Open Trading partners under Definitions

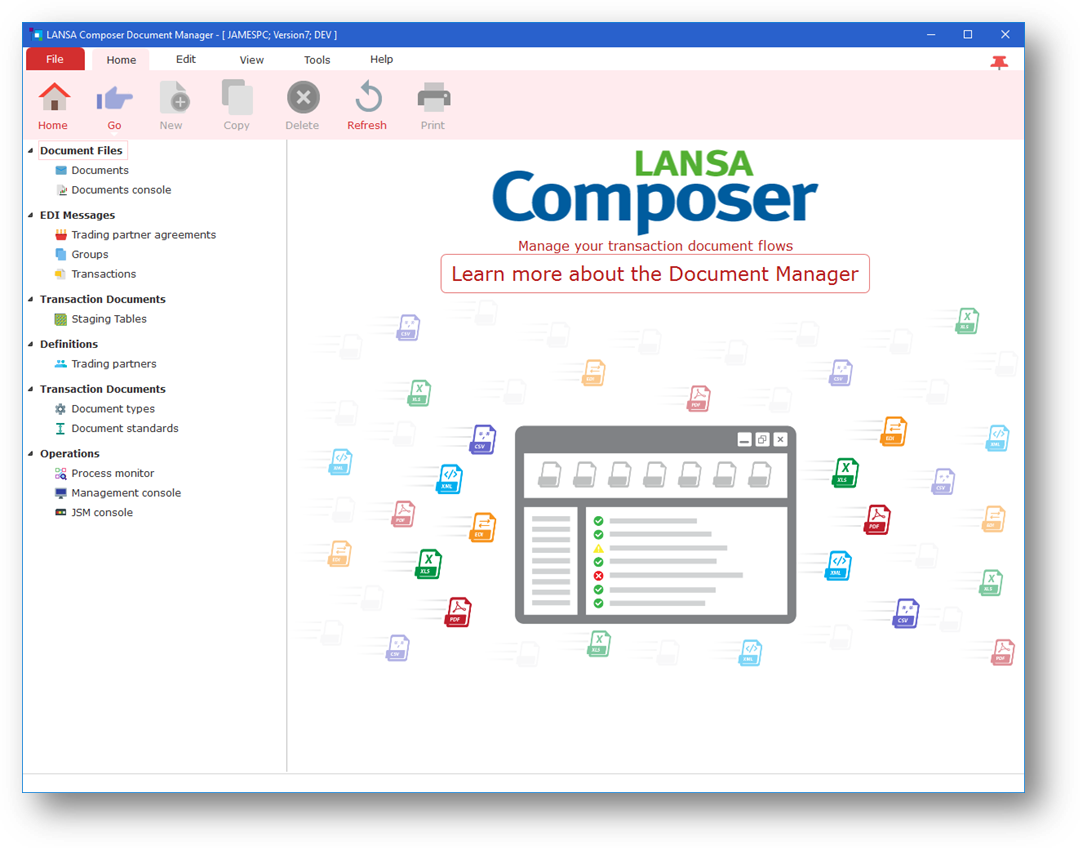point(114,364)
